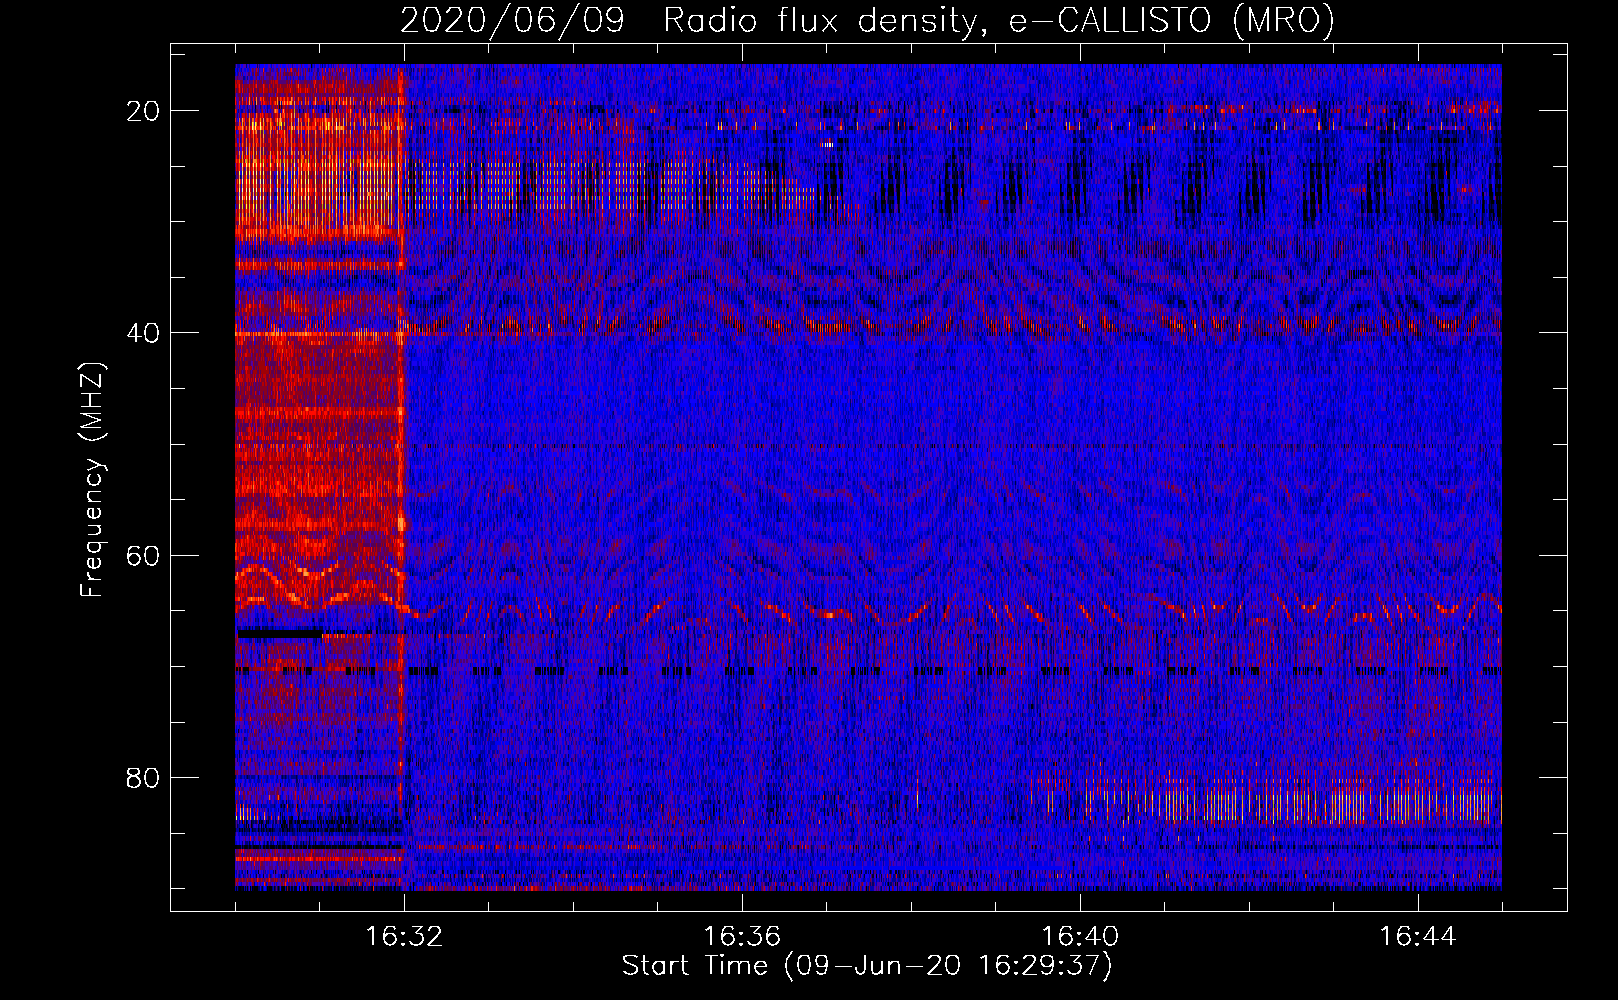
Task: Click the 60 MHz frequency tick label
Action: [144, 556]
